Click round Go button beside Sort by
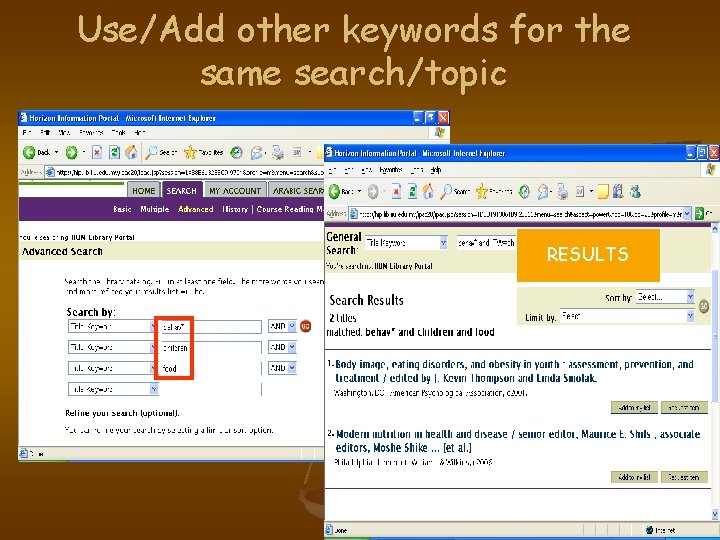The width and height of the screenshot is (720, 540). (703, 306)
